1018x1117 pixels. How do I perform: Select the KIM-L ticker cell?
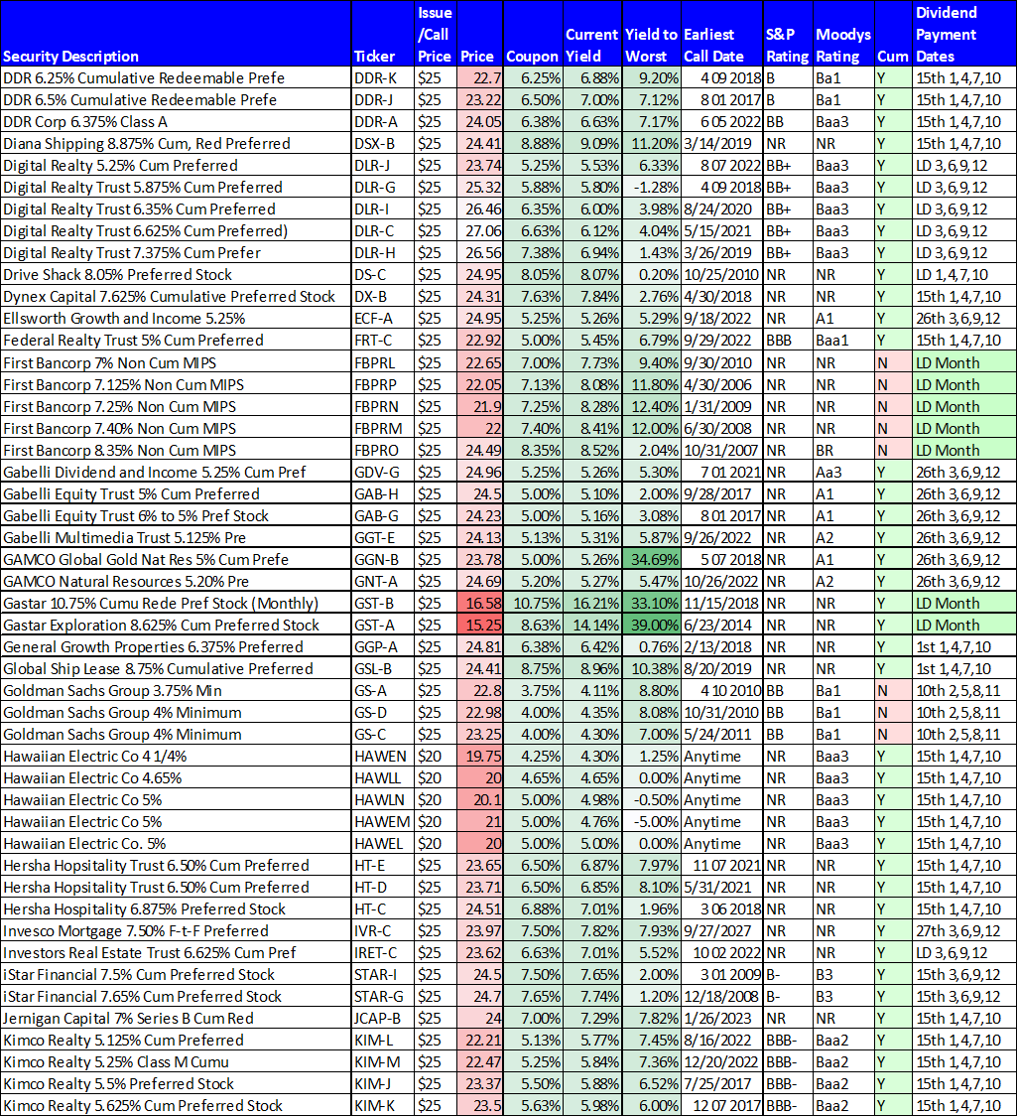click(x=383, y=1040)
